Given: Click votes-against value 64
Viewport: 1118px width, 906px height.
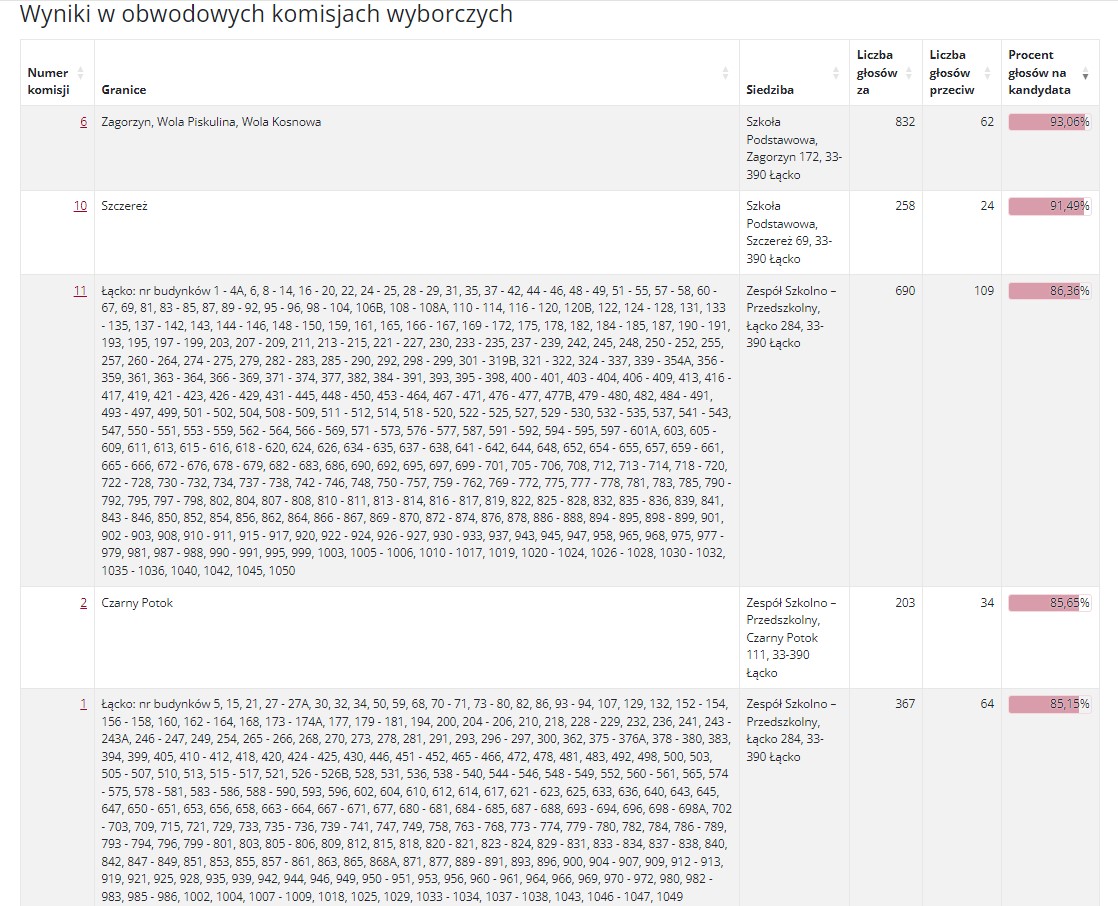Looking at the screenshot, I should pos(987,704).
